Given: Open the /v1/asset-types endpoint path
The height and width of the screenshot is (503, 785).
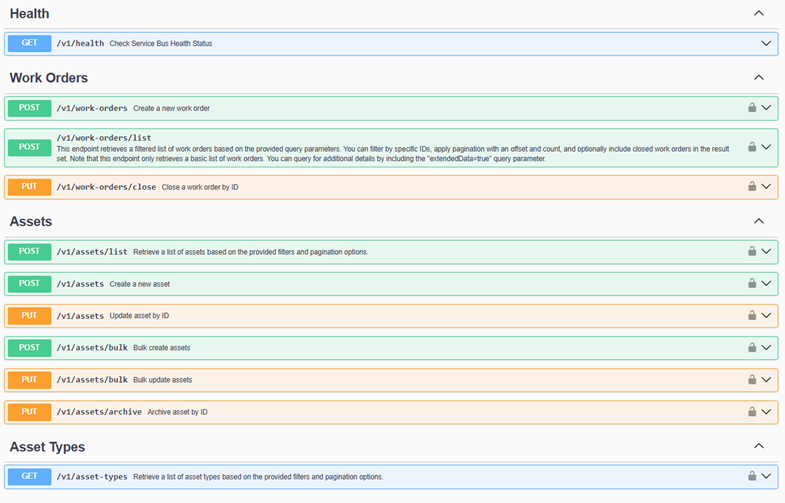Looking at the screenshot, I should coord(92,476).
